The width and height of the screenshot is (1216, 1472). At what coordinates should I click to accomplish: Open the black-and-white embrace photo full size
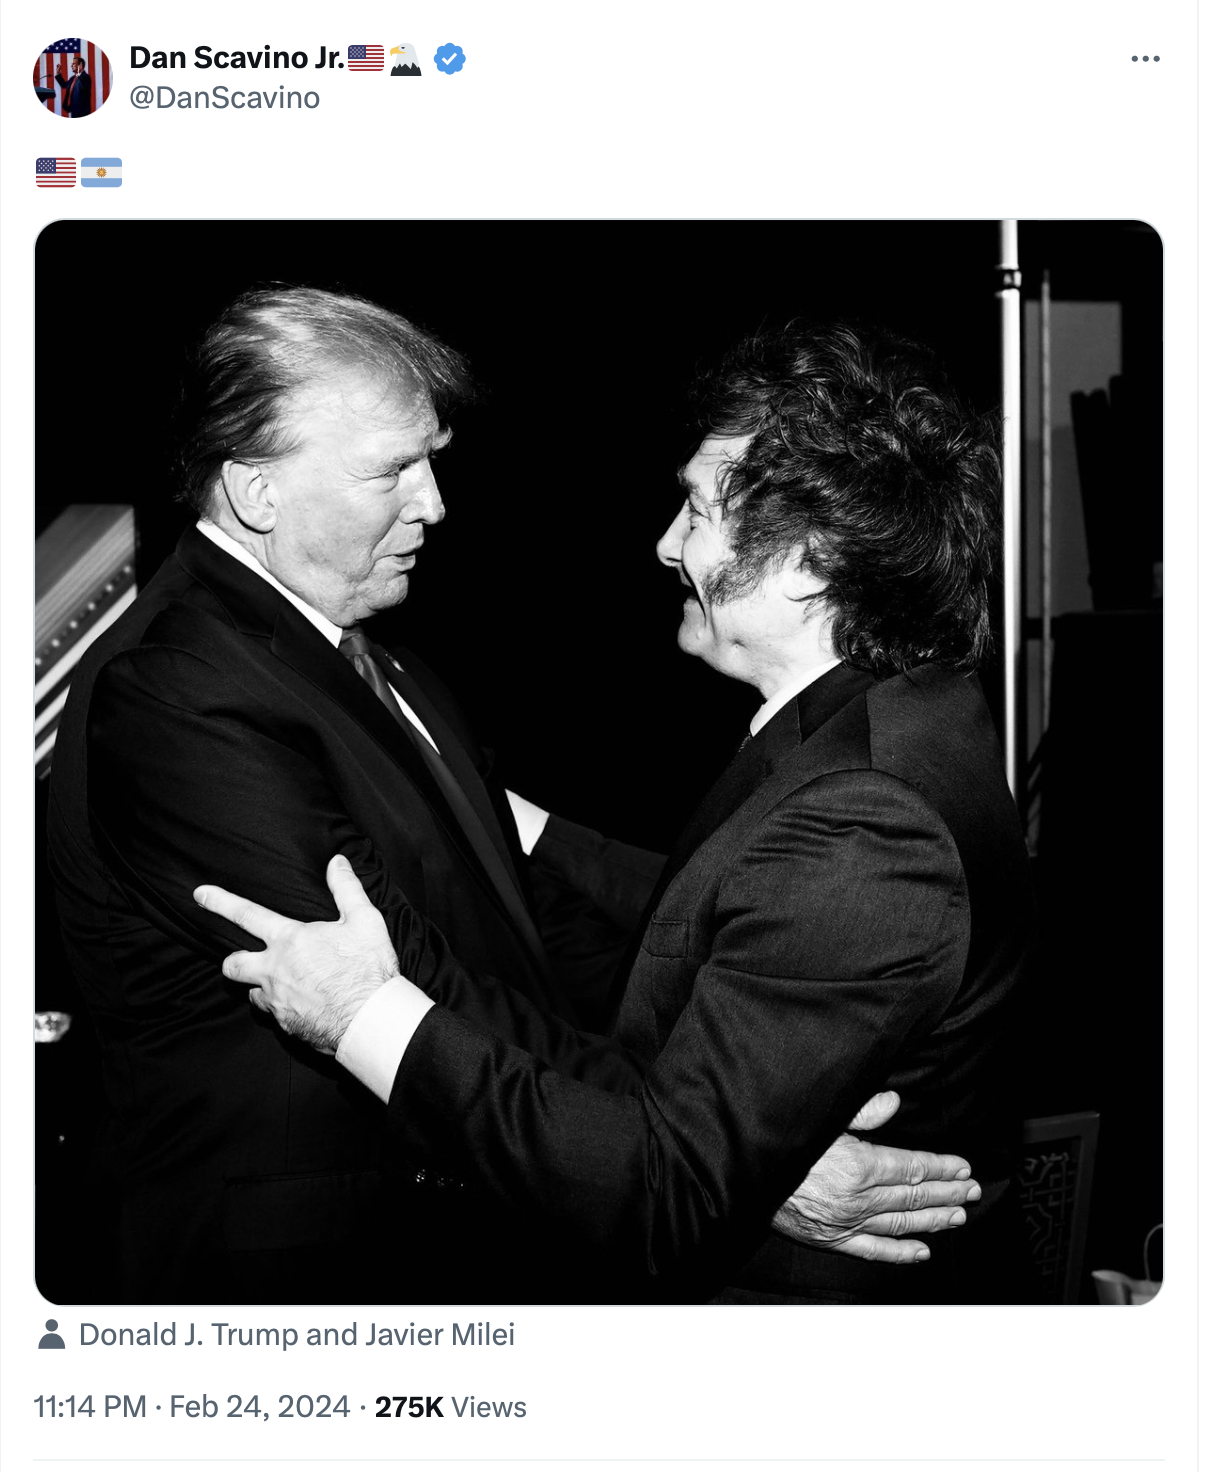pos(599,762)
